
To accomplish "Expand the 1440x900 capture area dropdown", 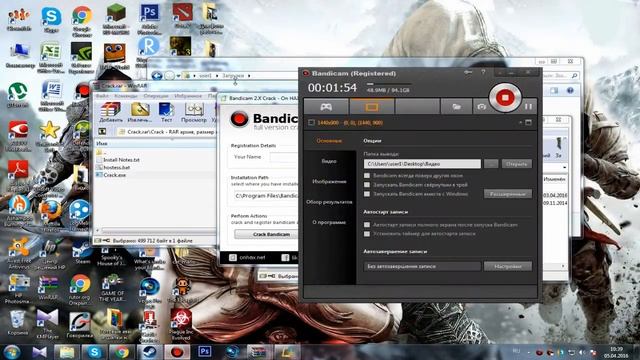I will pos(520,122).
